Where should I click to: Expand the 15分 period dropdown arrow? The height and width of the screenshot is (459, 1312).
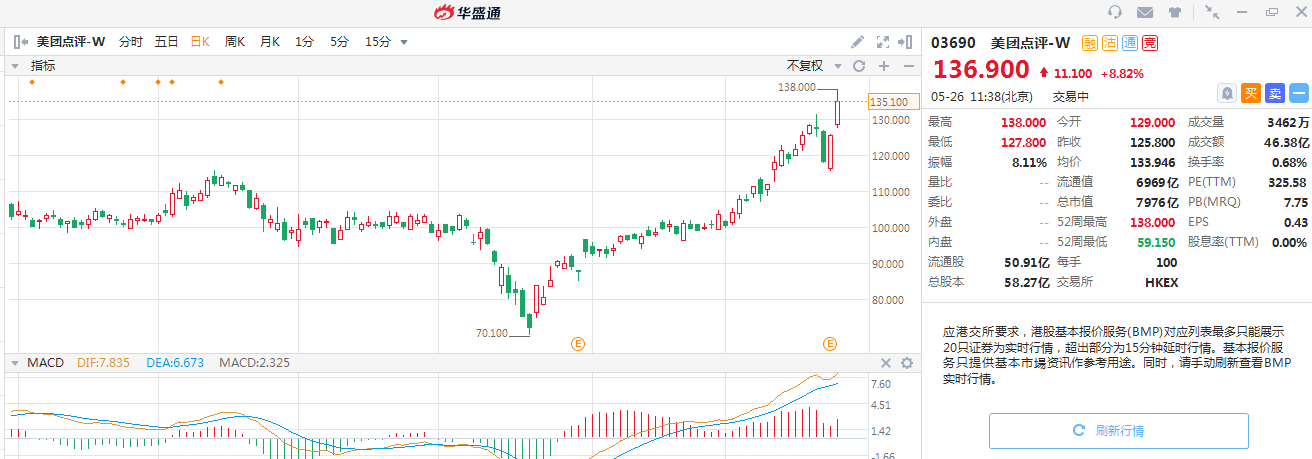pos(404,42)
